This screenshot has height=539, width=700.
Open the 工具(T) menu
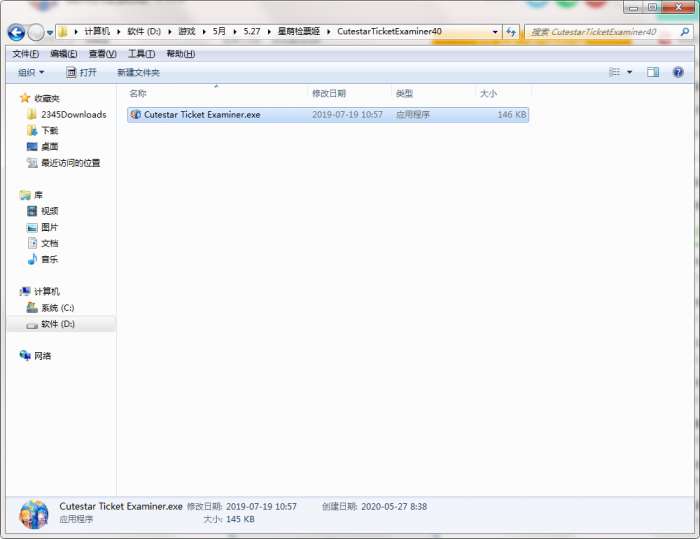[142, 54]
